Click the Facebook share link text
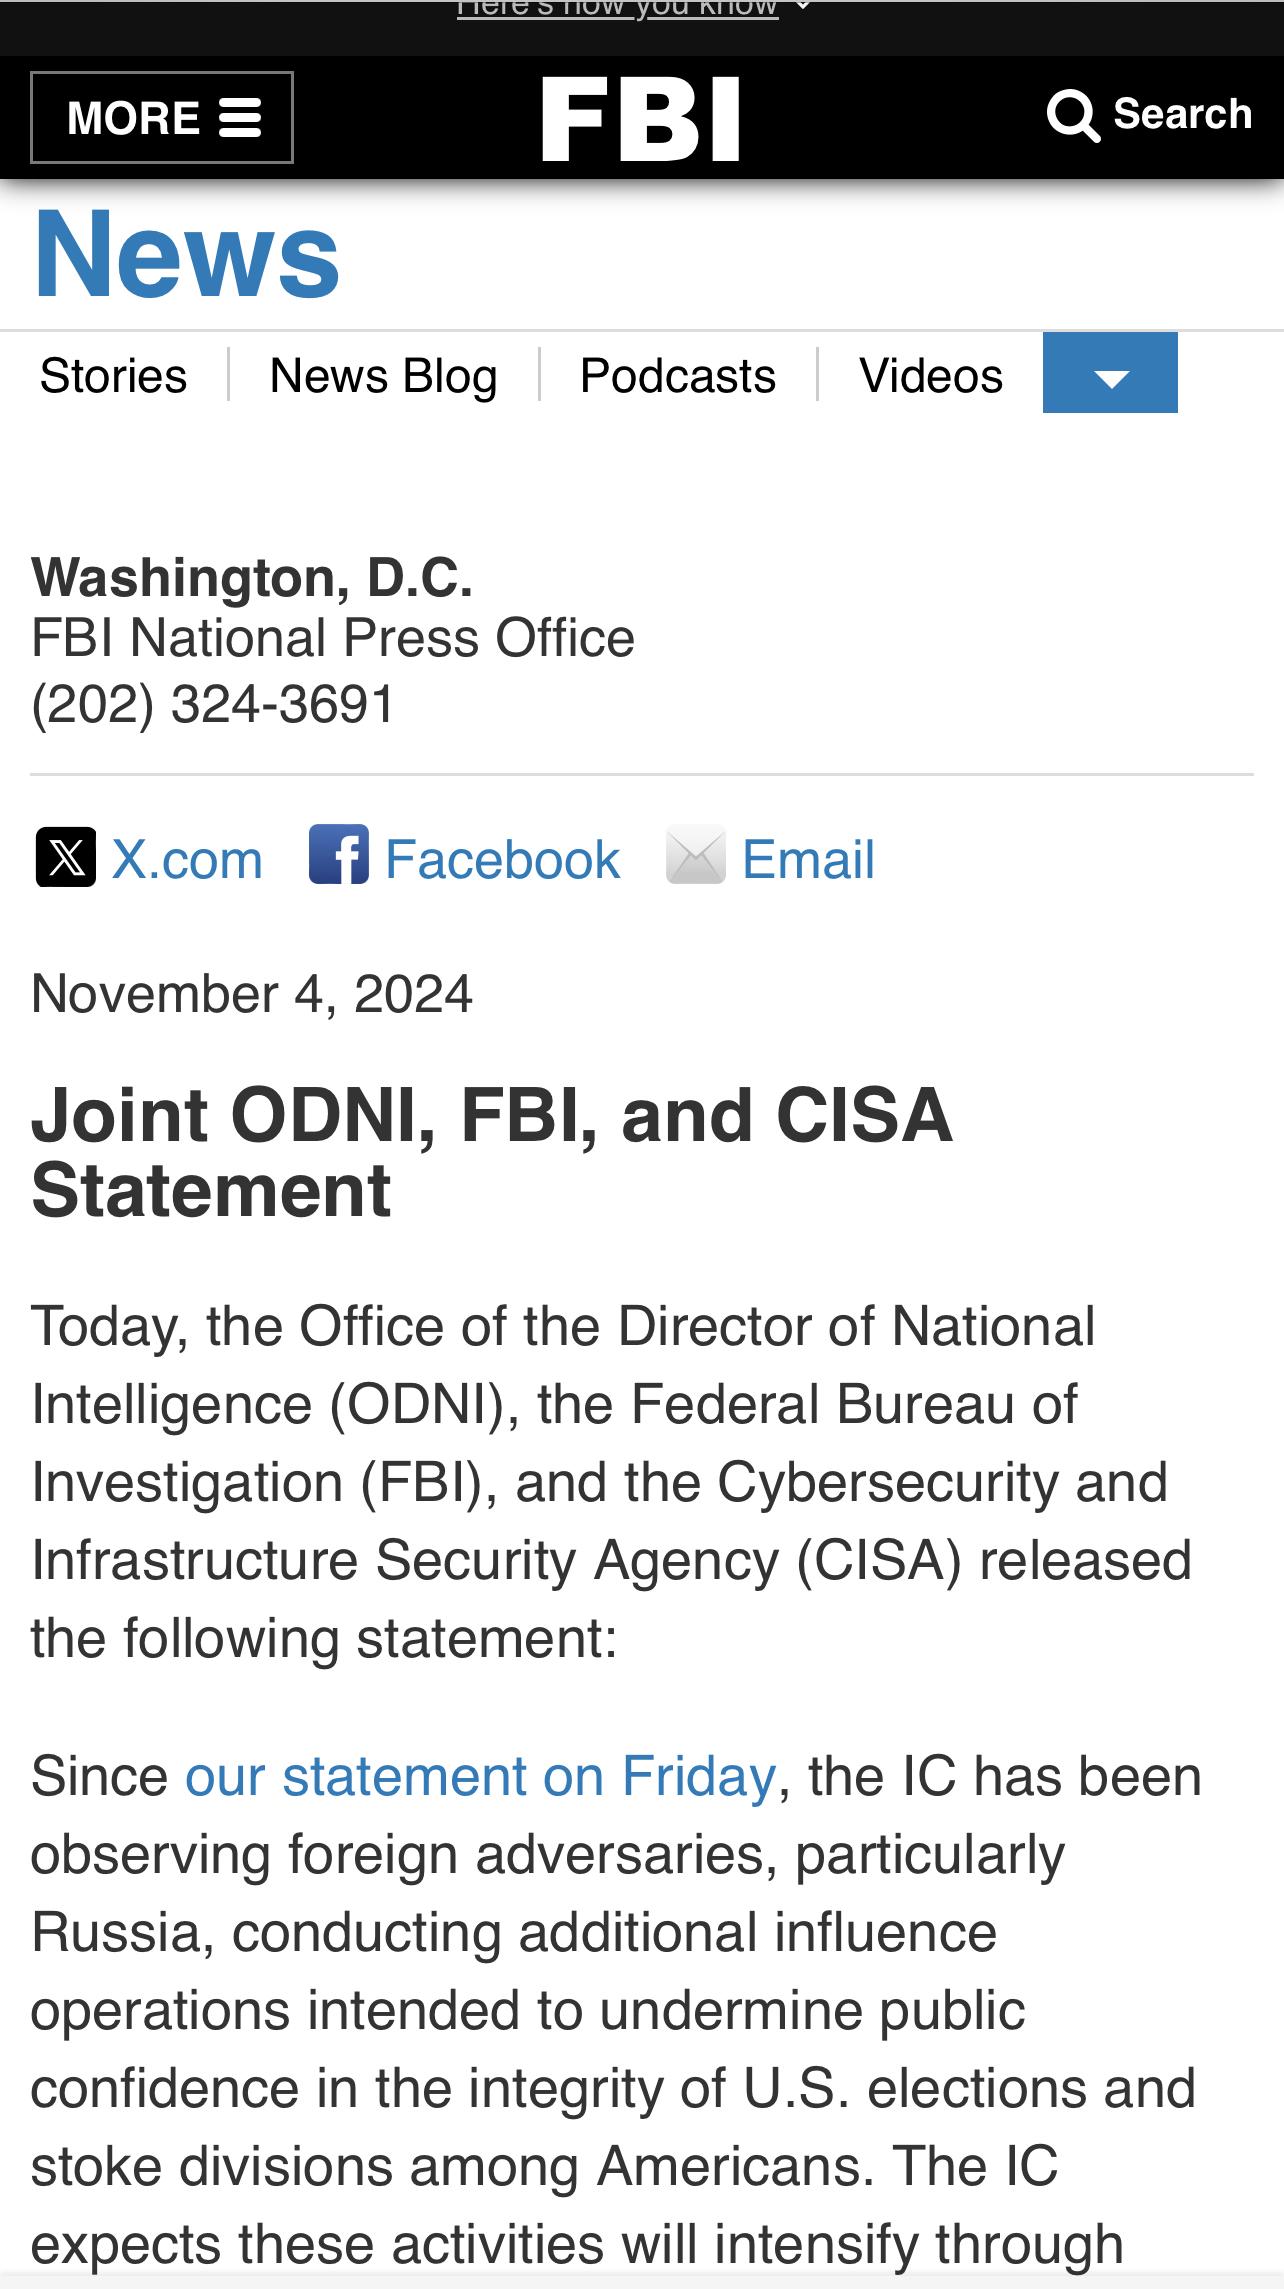This screenshot has height=2289, width=1284. tap(502, 859)
